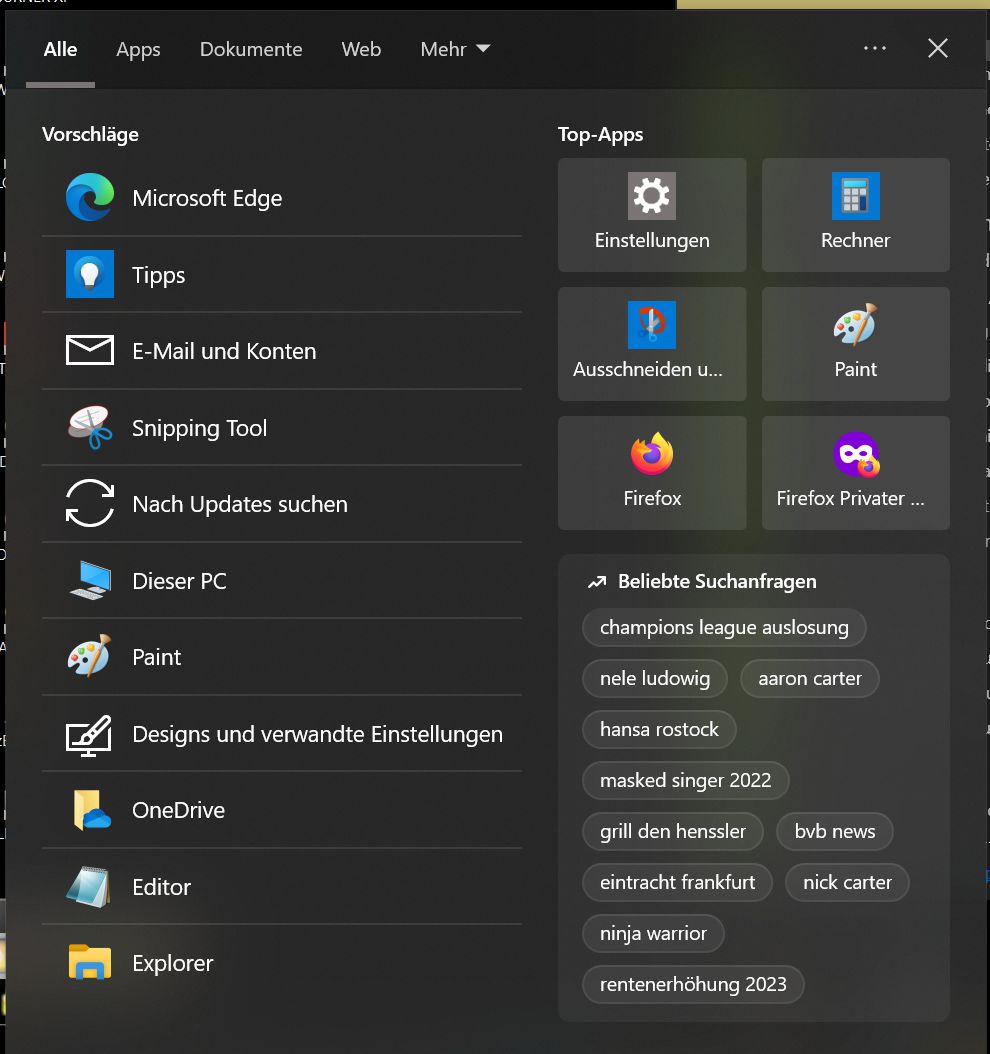
Task: Open Rechner calculator tile
Action: pyautogui.click(x=856, y=215)
